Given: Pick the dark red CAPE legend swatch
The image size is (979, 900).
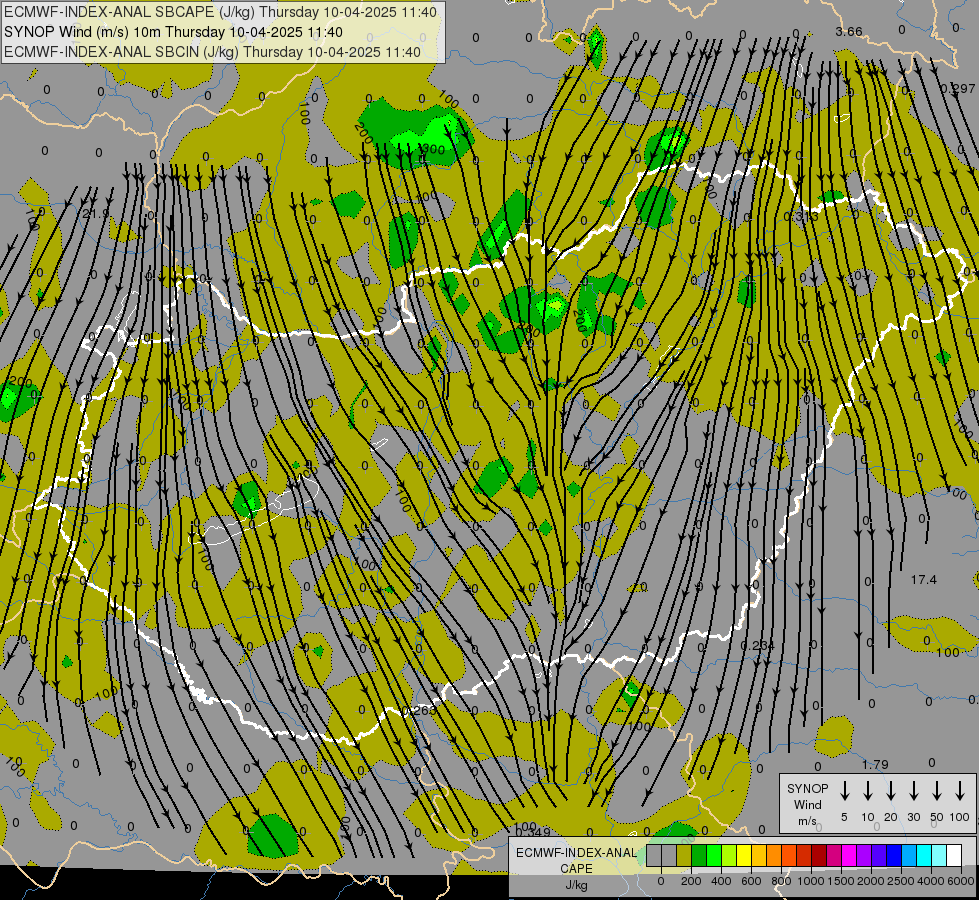Looking at the screenshot, I should tap(819, 855).
